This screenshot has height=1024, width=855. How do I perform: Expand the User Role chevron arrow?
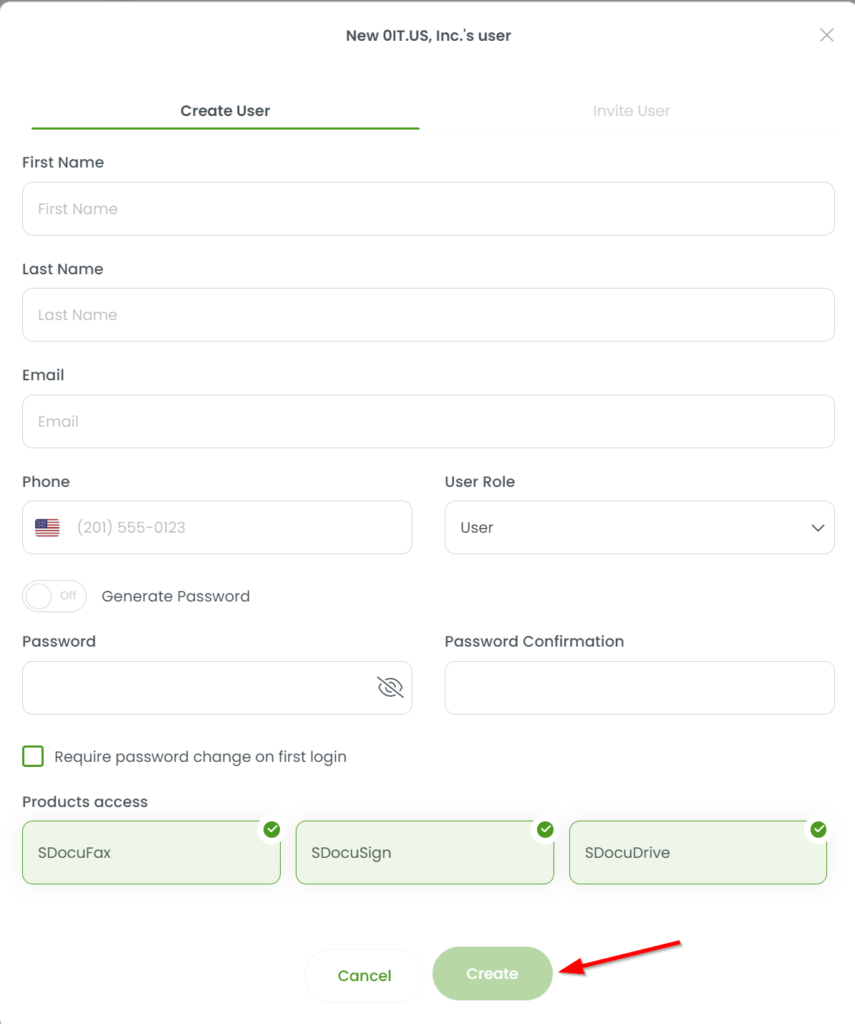[818, 528]
